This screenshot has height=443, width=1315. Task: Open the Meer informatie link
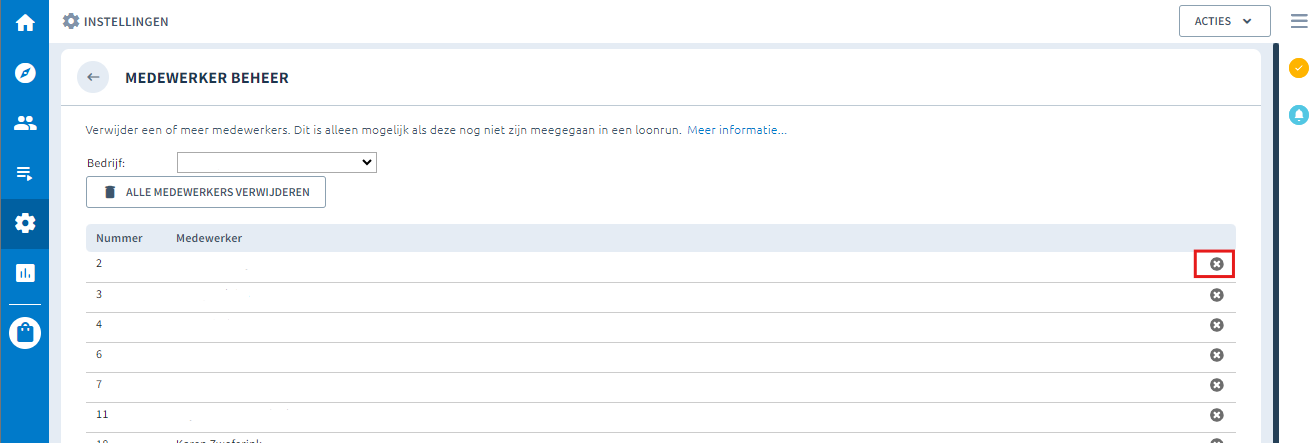click(x=737, y=130)
